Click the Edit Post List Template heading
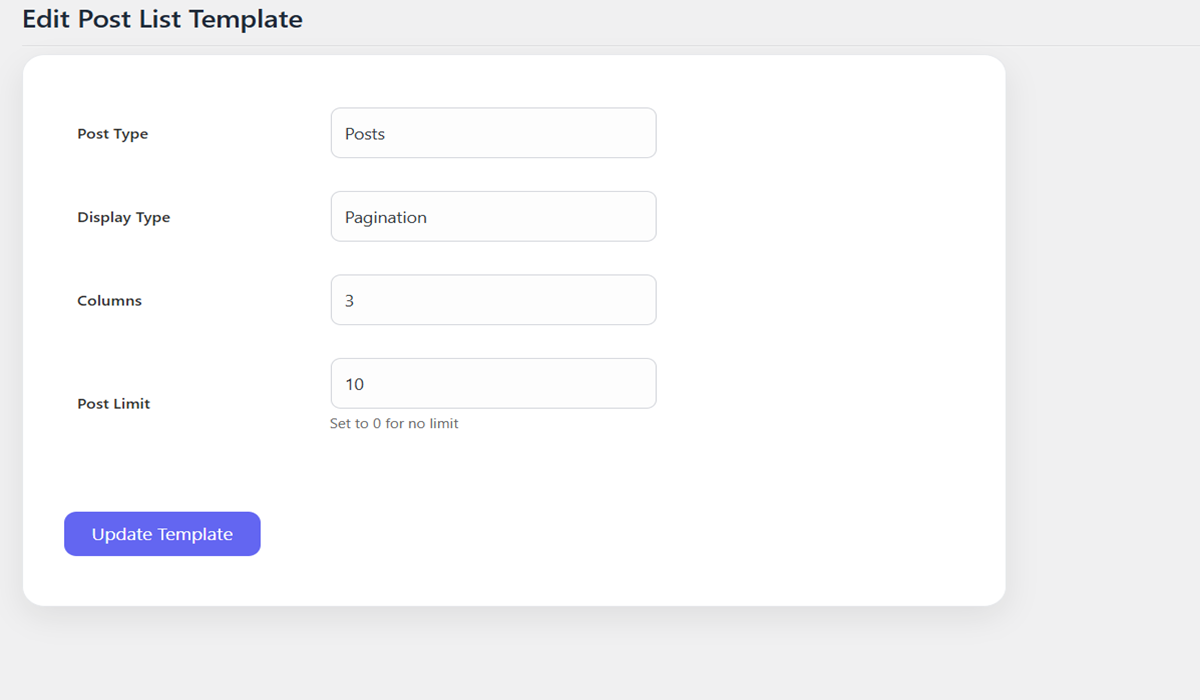Viewport: 1200px width, 700px height. 162,18
